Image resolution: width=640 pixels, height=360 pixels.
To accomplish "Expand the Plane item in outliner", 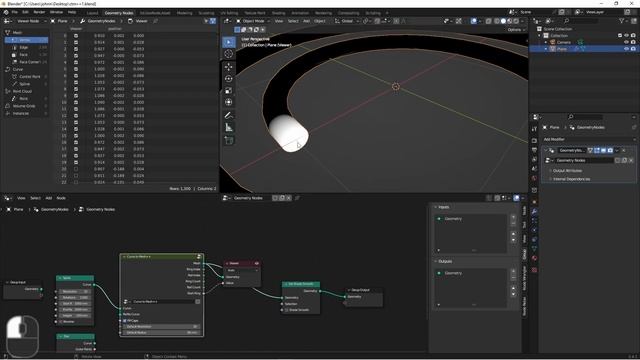I will point(546,49).
